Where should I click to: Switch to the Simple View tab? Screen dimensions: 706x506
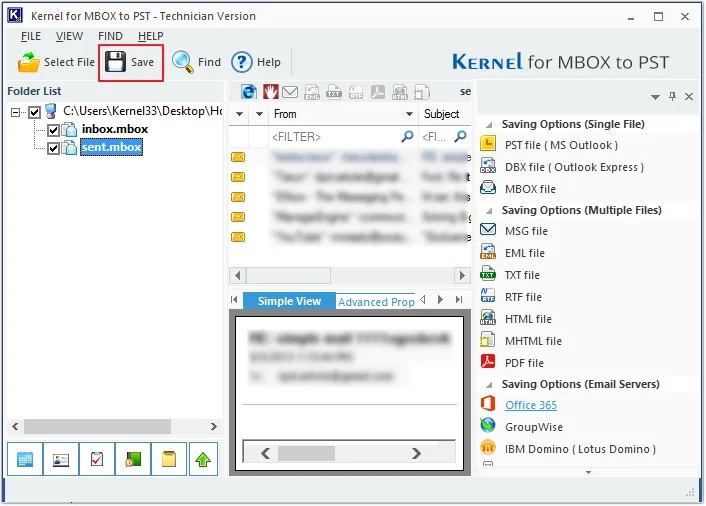point(289,301)
